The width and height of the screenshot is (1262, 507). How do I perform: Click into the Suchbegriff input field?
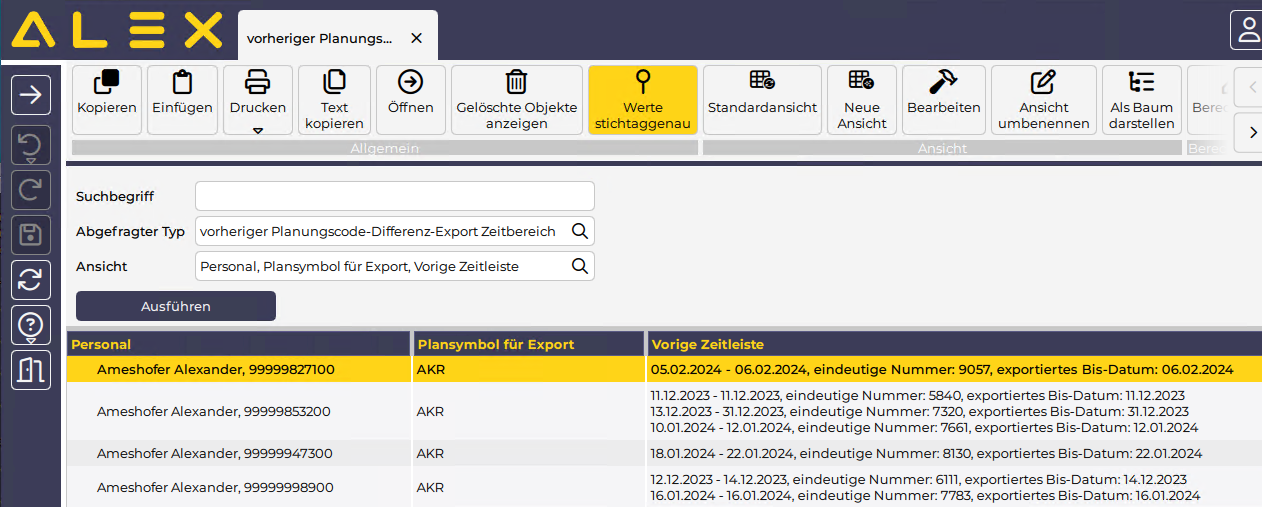click(394, 196)
